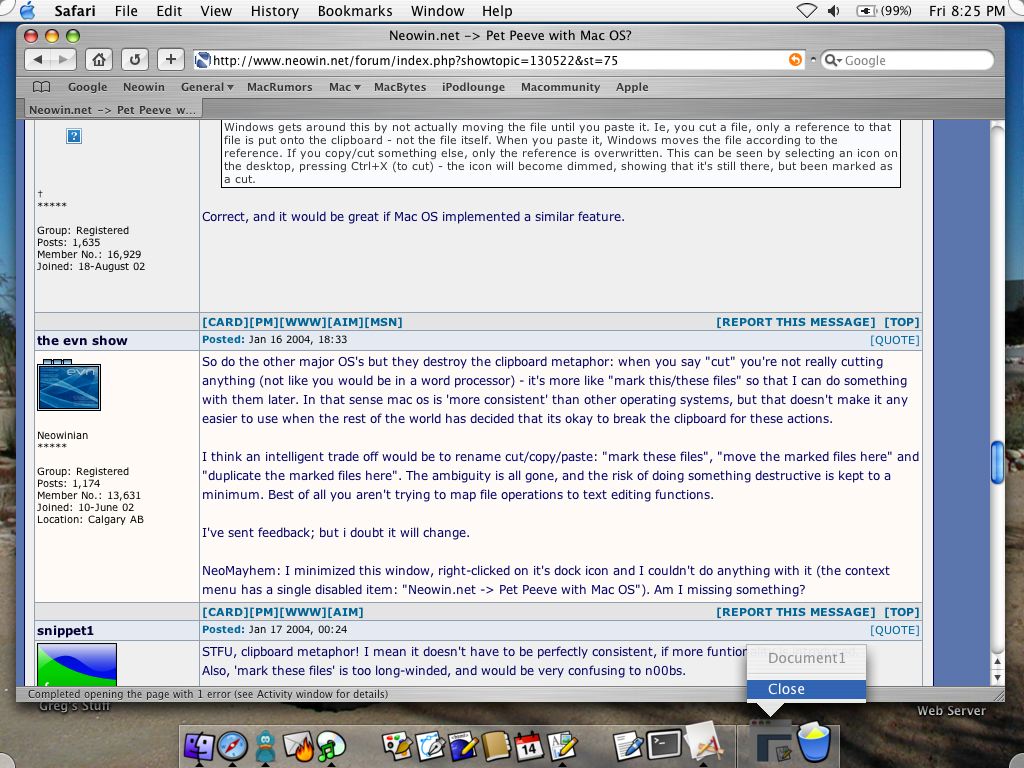Click [QUOTE] on the evn show's post
The width and height of the screenshot is (1024, 768).
point(894,340)
